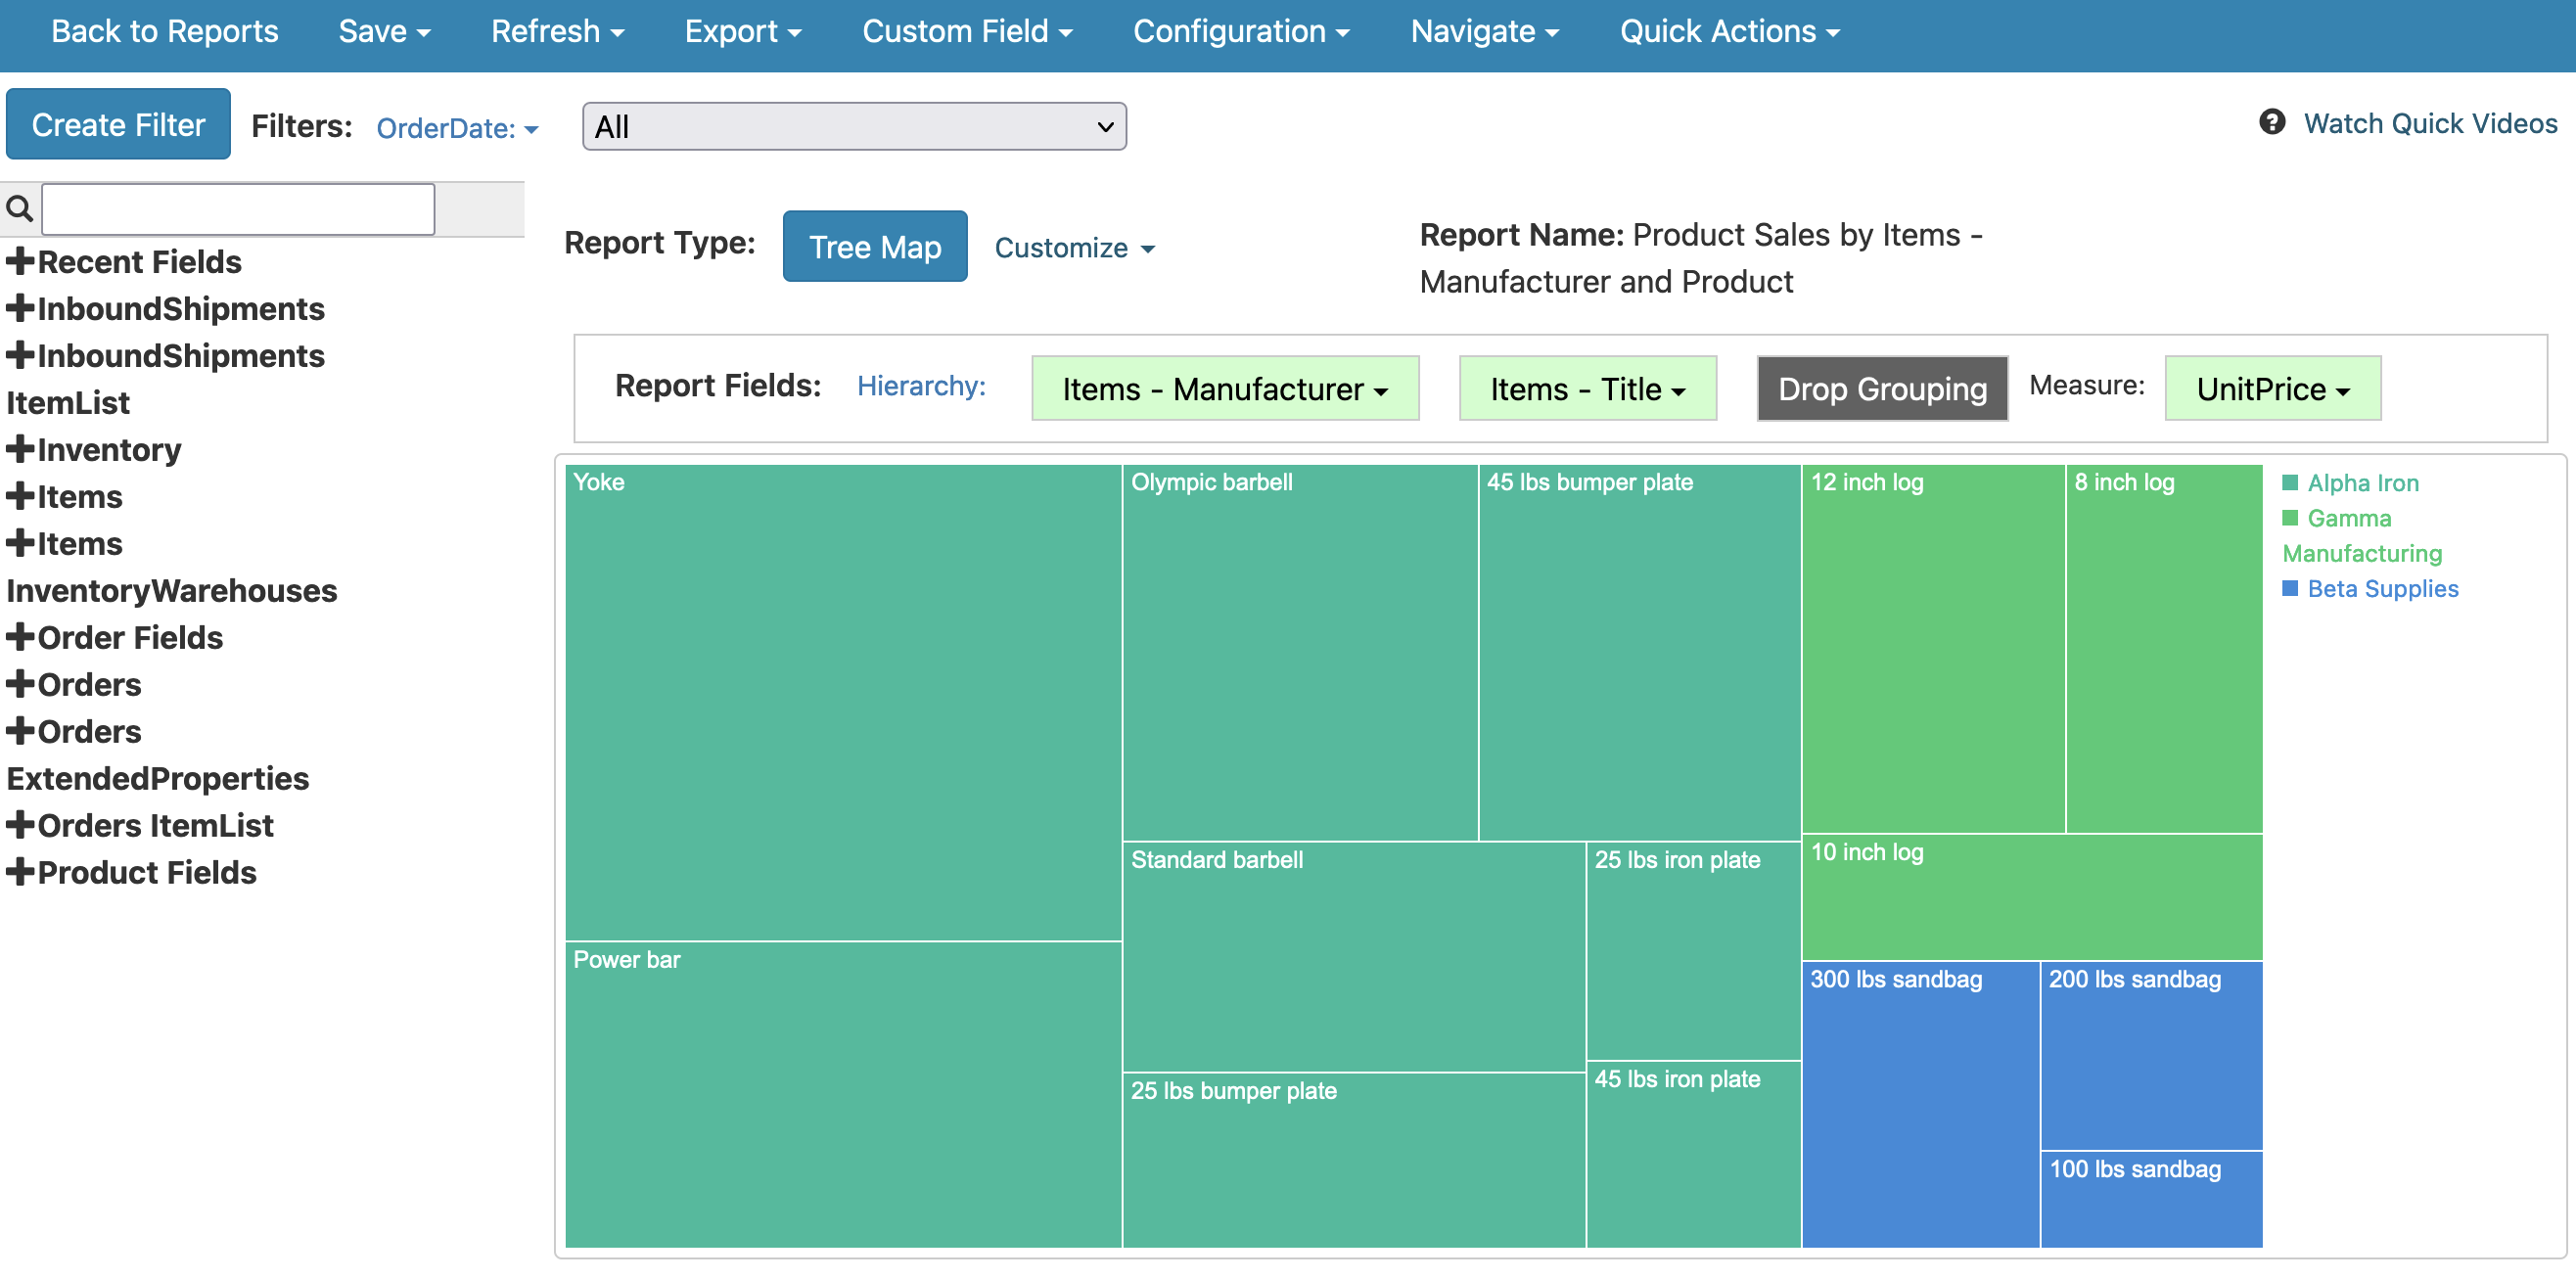The height and width of the screenshot is (1280, 2576).
Task: Expand the Recent Fields plus icon
Action: 19,262
